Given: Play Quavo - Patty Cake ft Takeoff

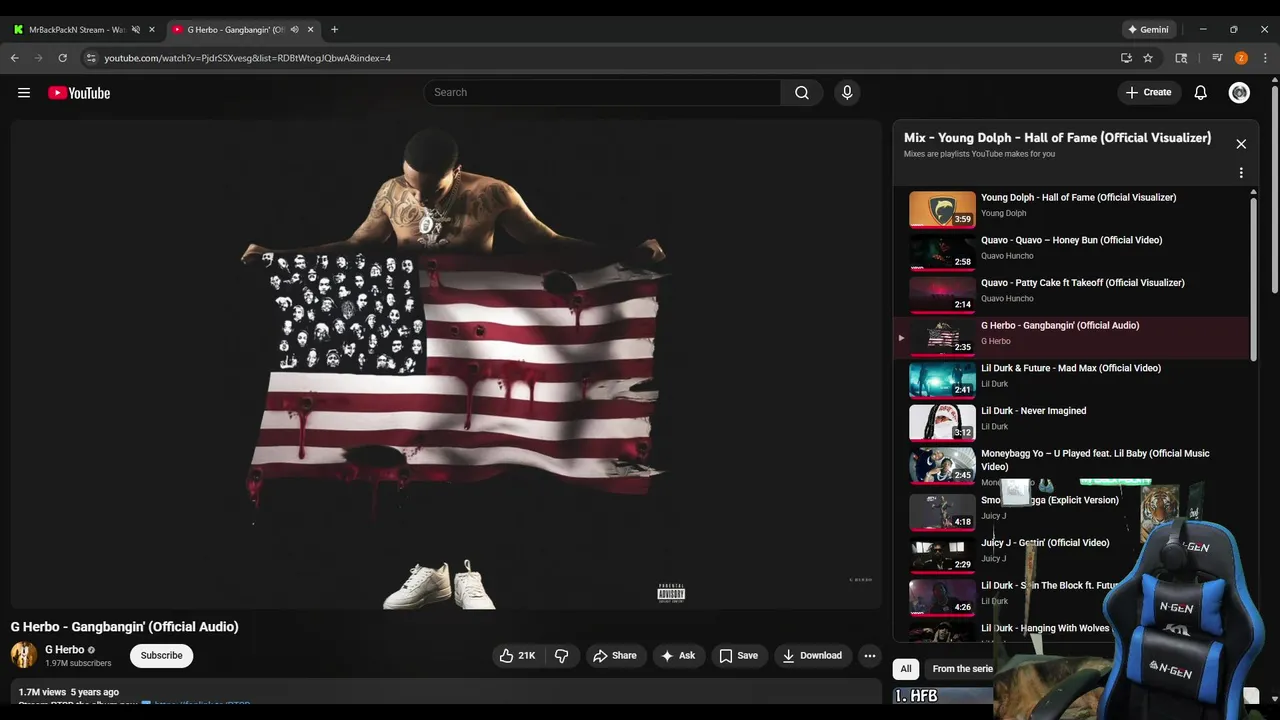Looking at the screenshot, I should (x=1082, y=283).
